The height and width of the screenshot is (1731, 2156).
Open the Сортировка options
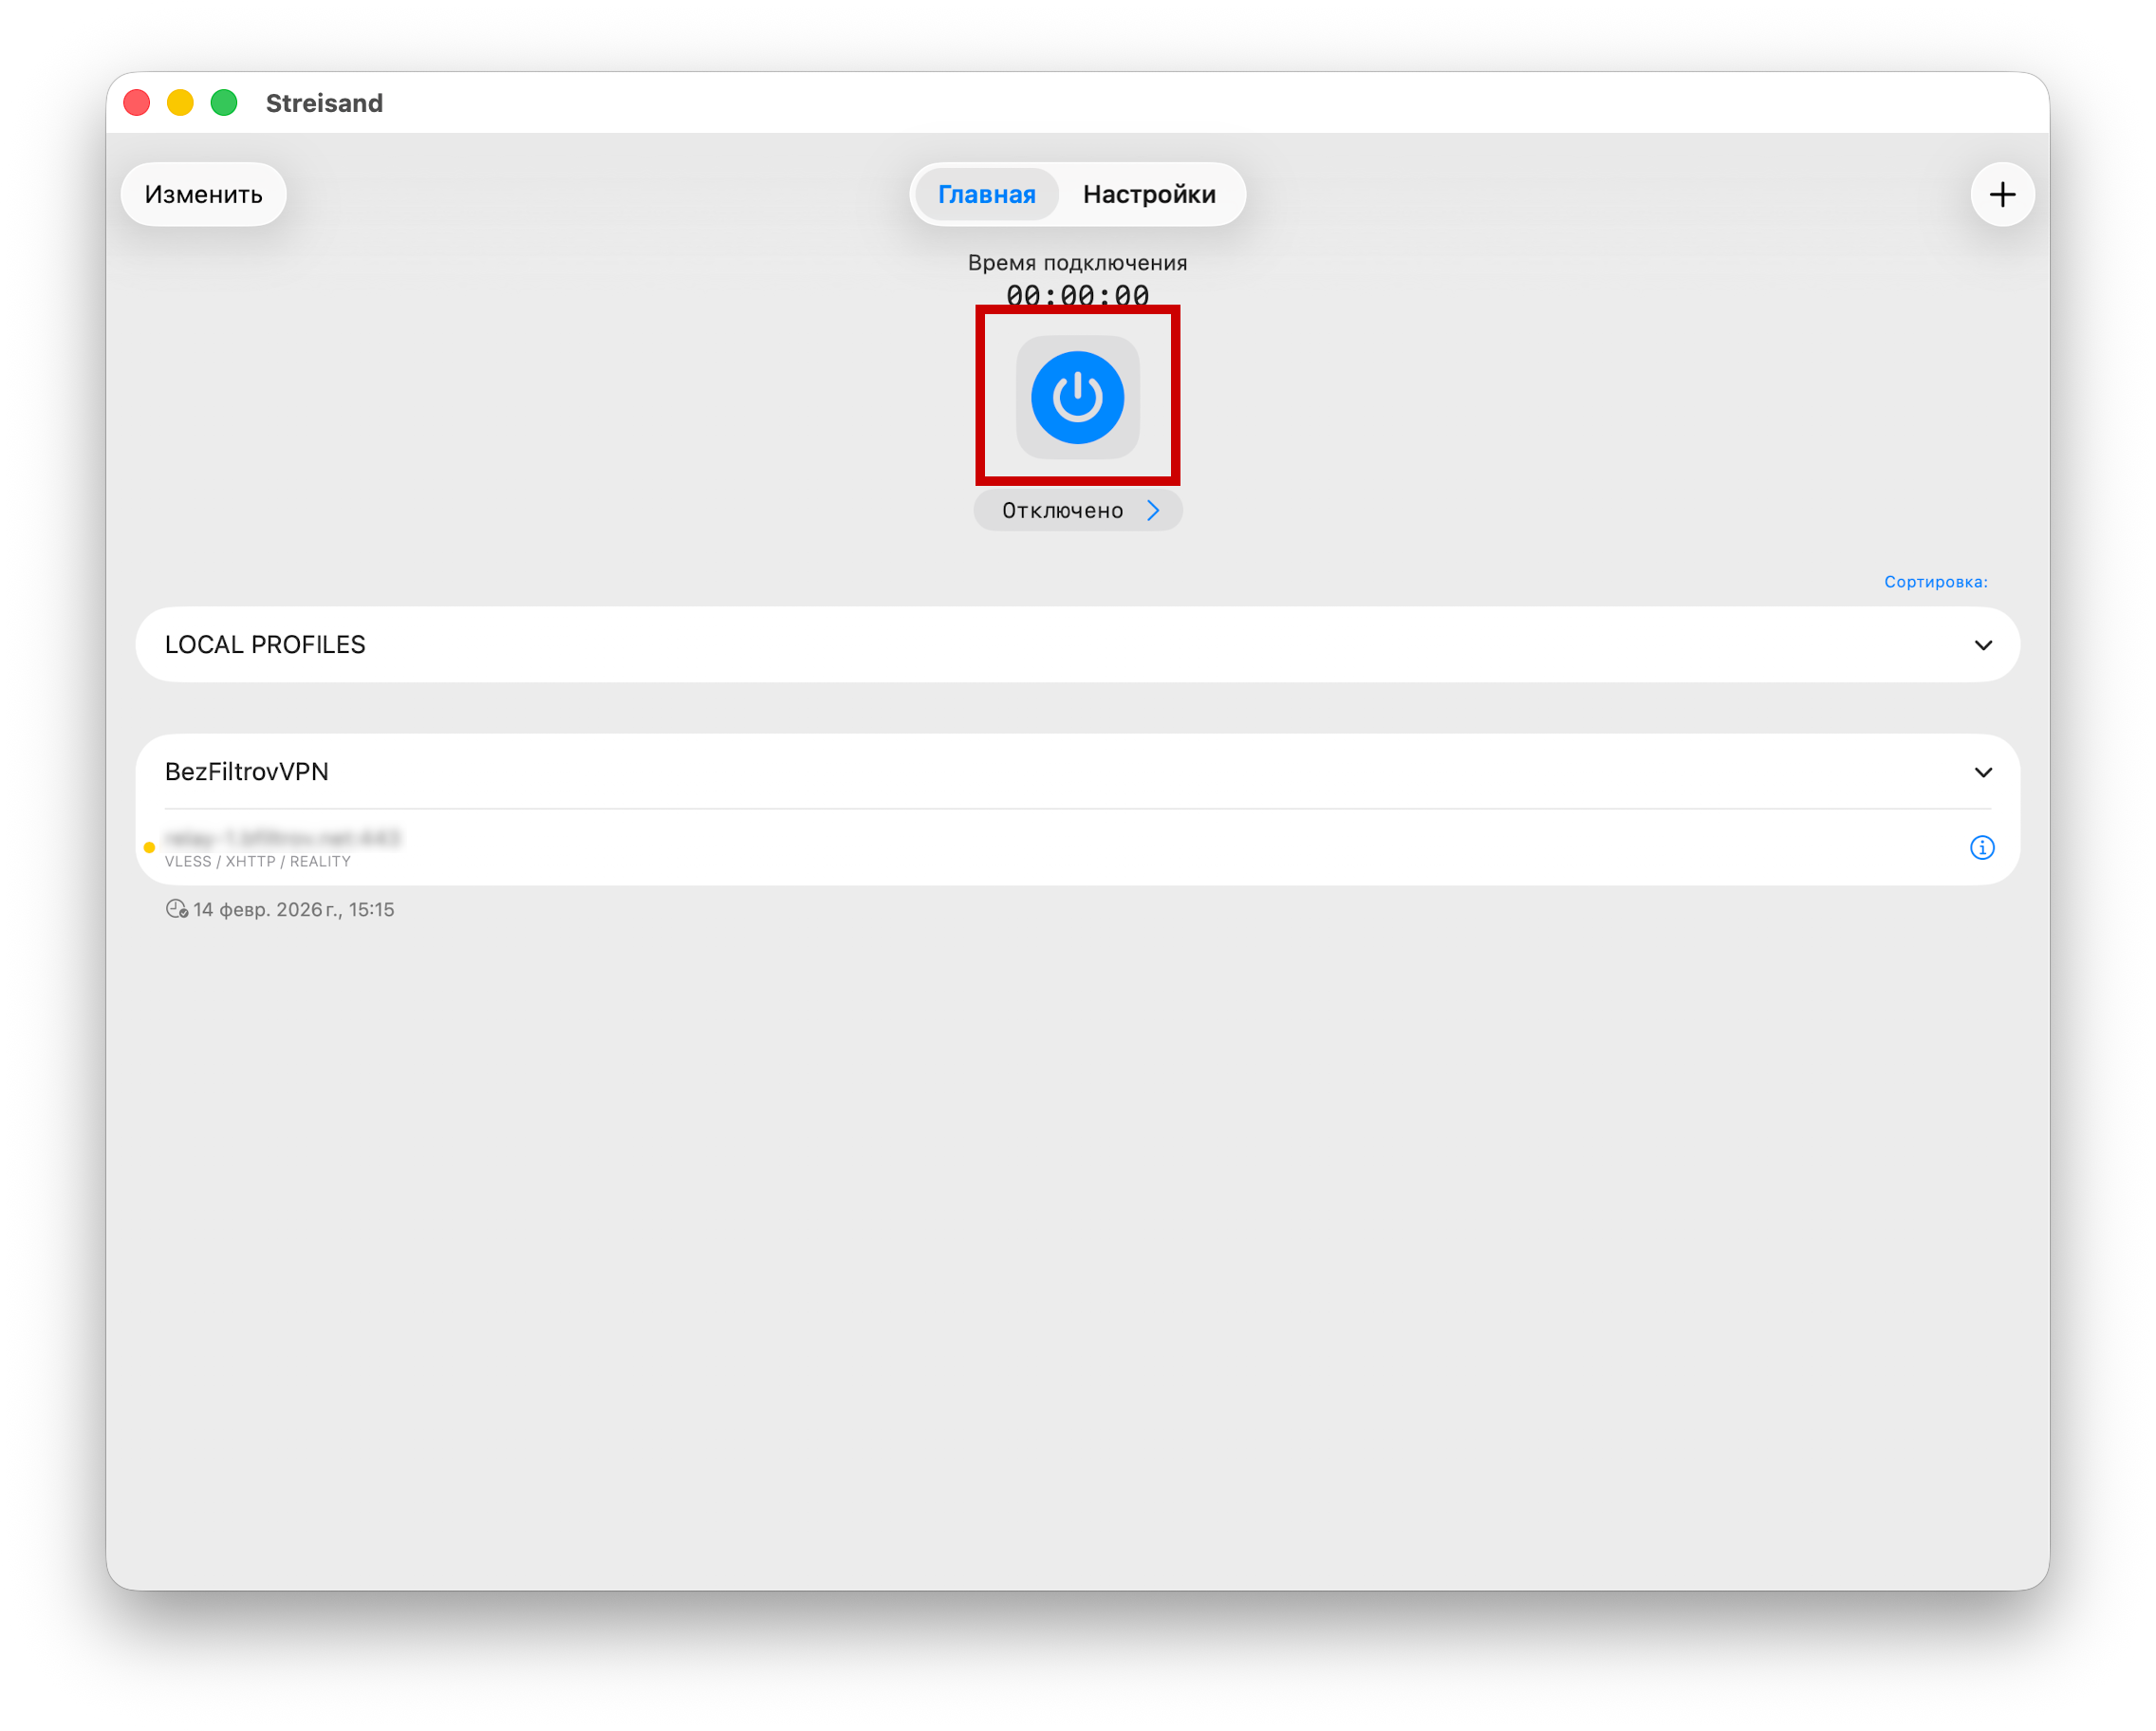coord(1935,581)
